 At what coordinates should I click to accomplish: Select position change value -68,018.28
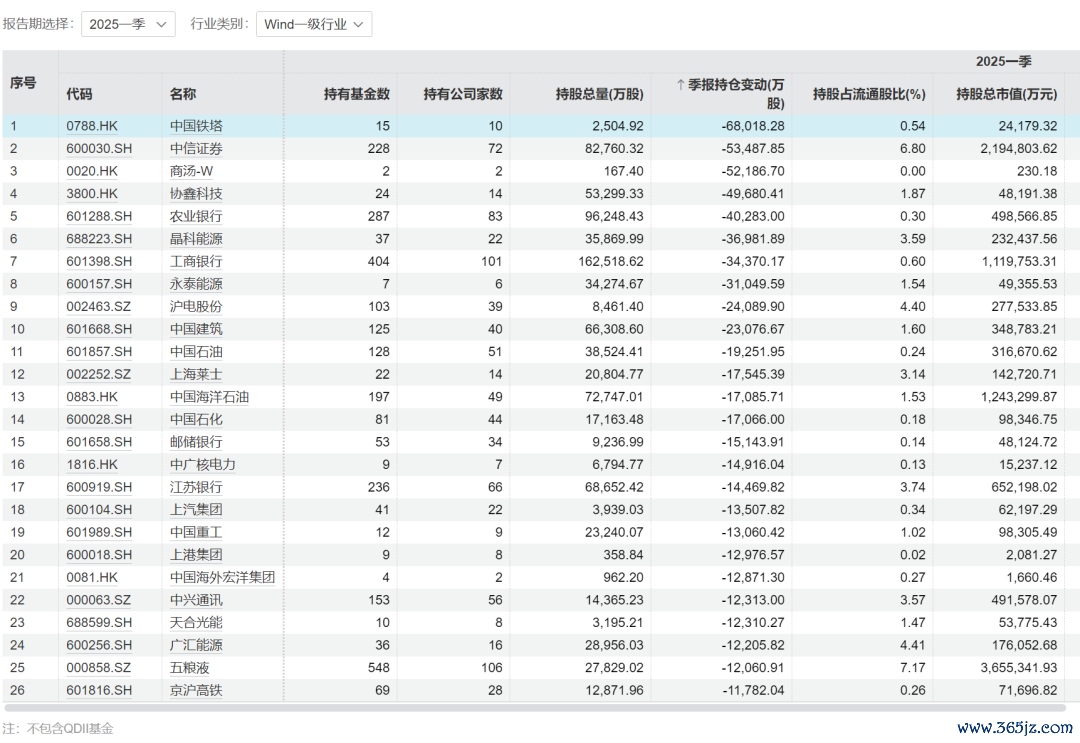(x=753, y=126)
